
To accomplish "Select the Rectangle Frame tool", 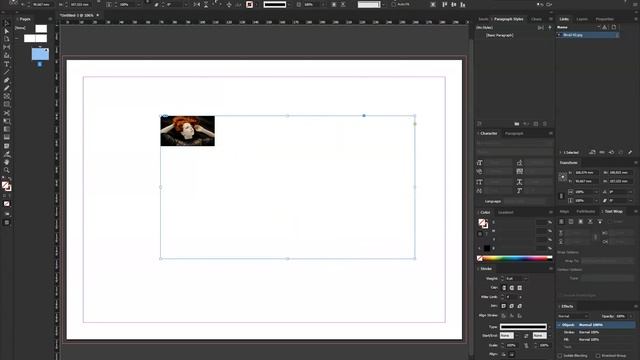I will pyautogui.click(x=7, y=97).
